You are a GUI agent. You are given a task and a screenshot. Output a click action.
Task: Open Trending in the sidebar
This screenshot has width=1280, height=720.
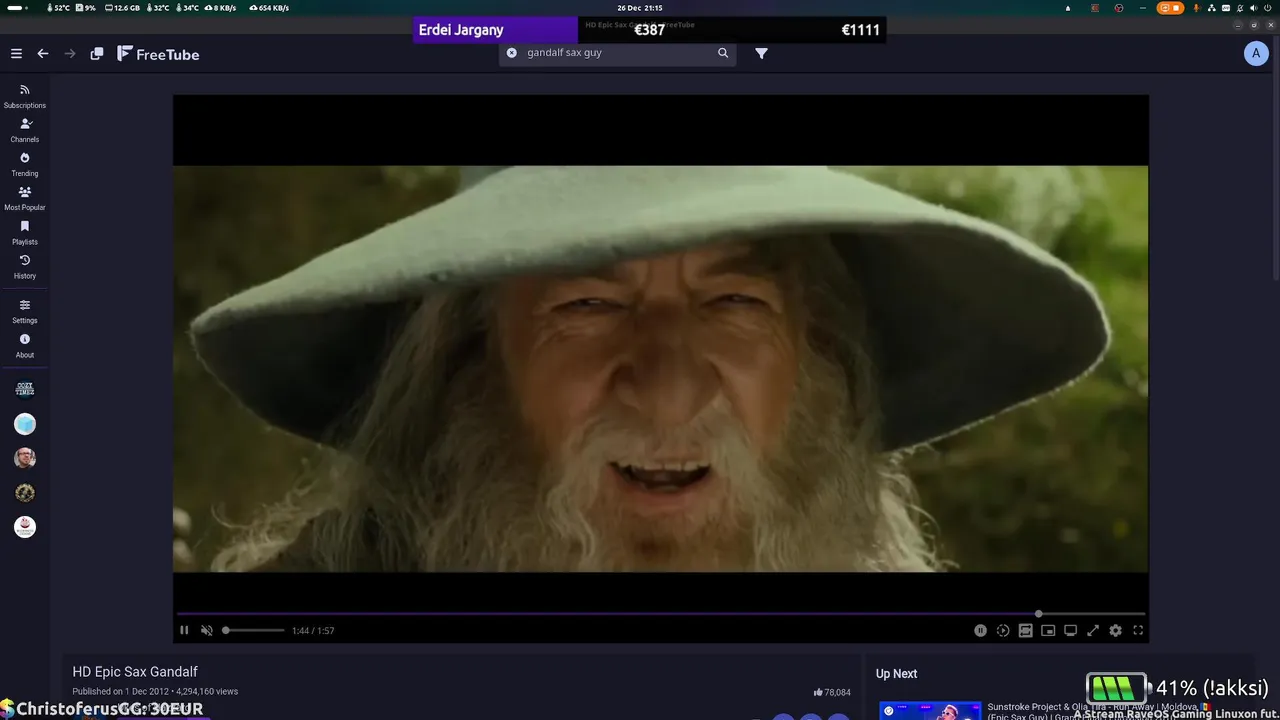pos(25,164)
